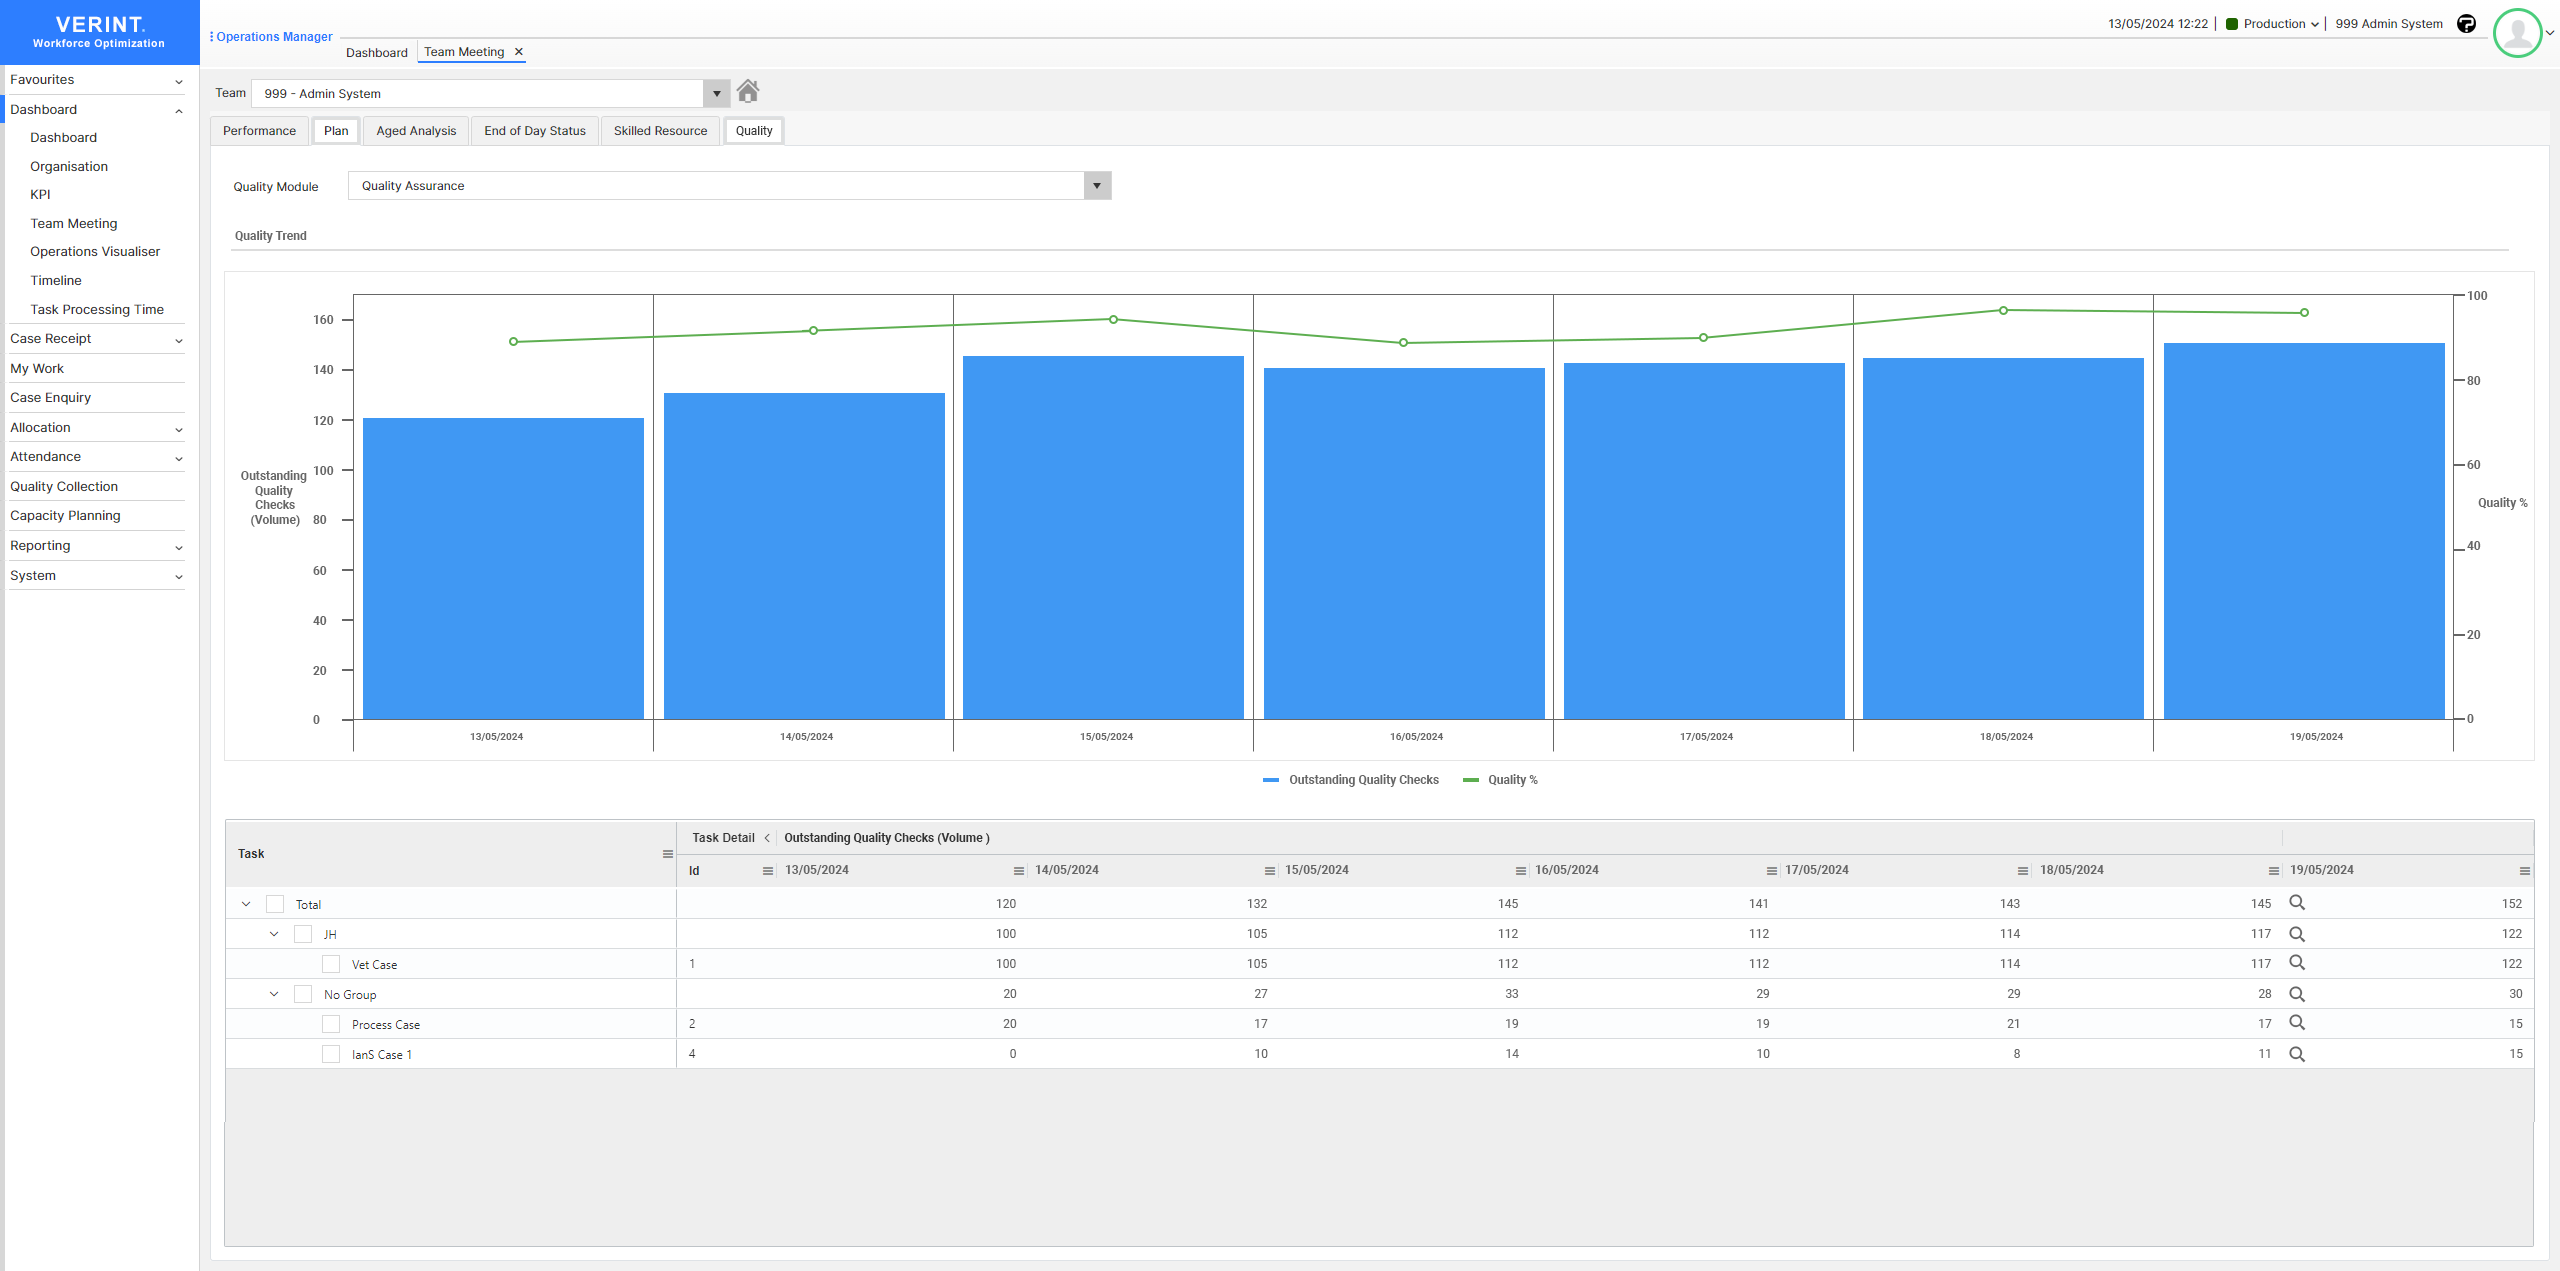Click the help question mark icon
Image resolution: width=2560 pixels, height=1271 pixels.
2466,23
